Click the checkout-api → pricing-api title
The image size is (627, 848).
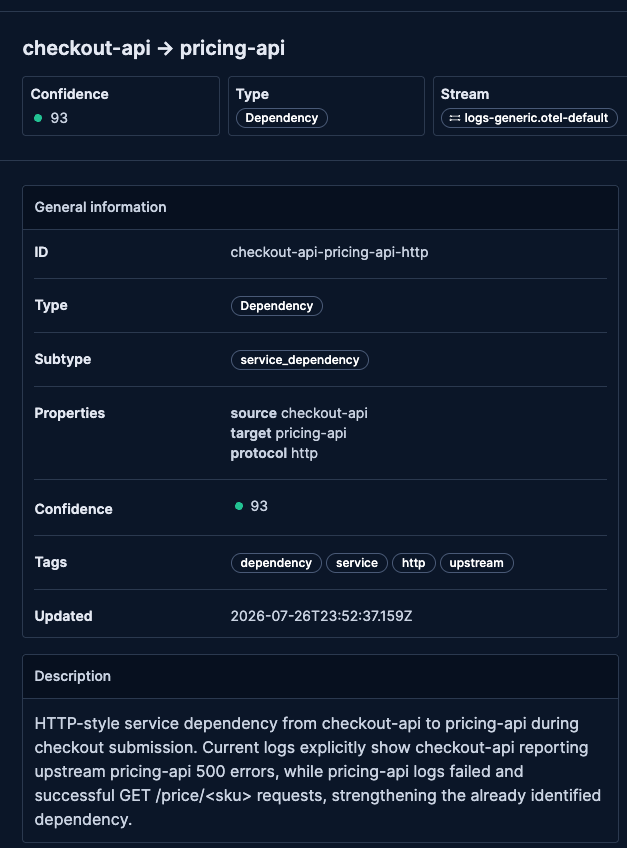pos(154,48)
